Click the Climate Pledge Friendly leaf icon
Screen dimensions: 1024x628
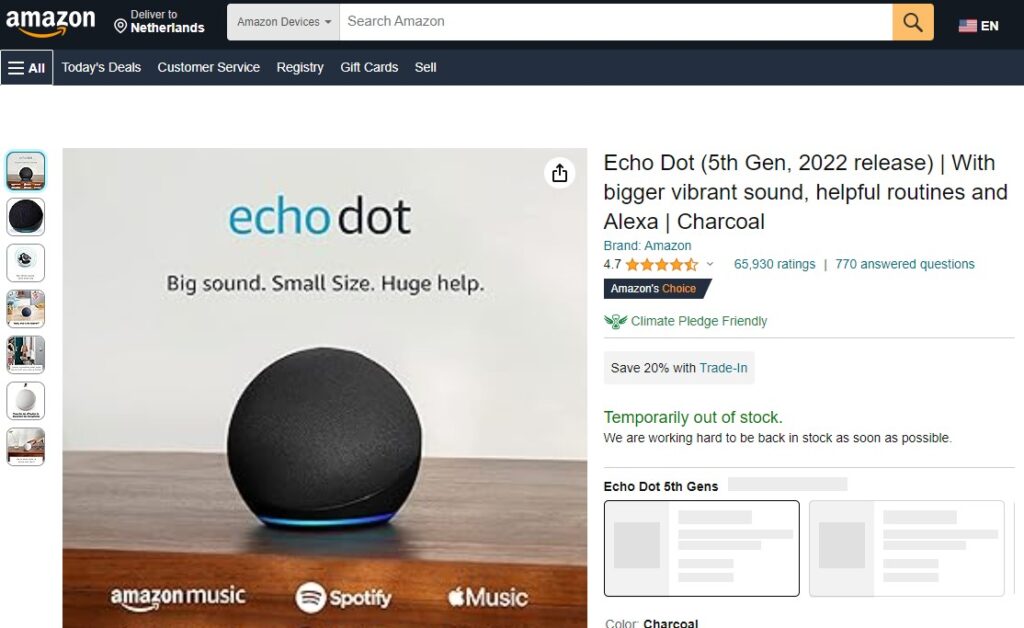(615, 321)
